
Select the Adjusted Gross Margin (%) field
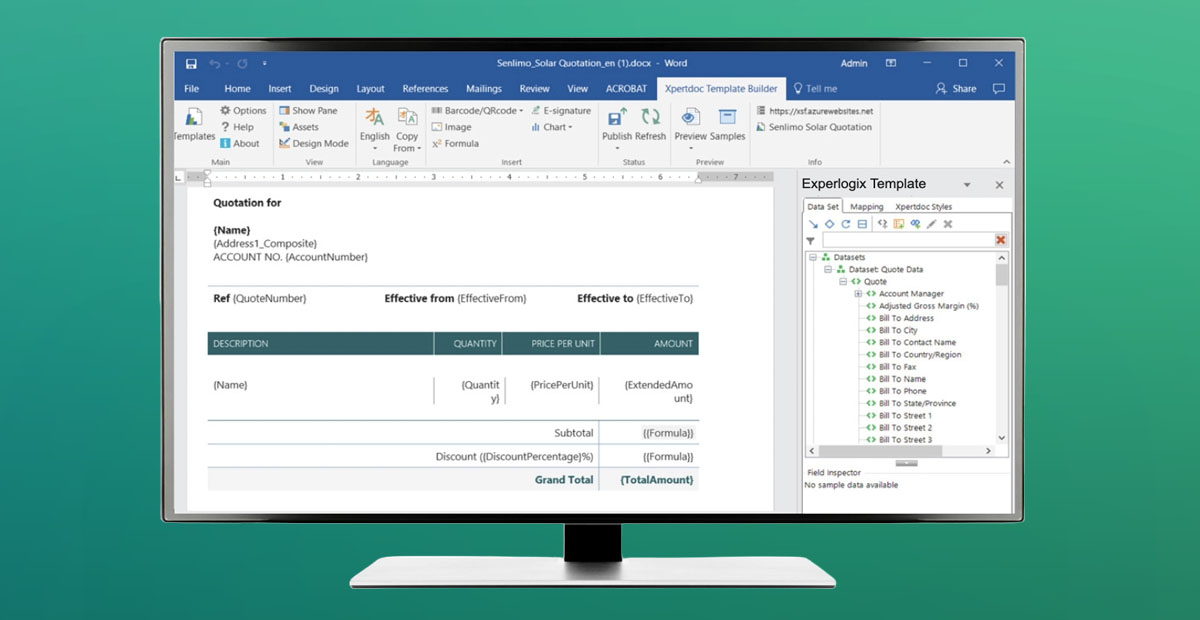coord(929,306)
